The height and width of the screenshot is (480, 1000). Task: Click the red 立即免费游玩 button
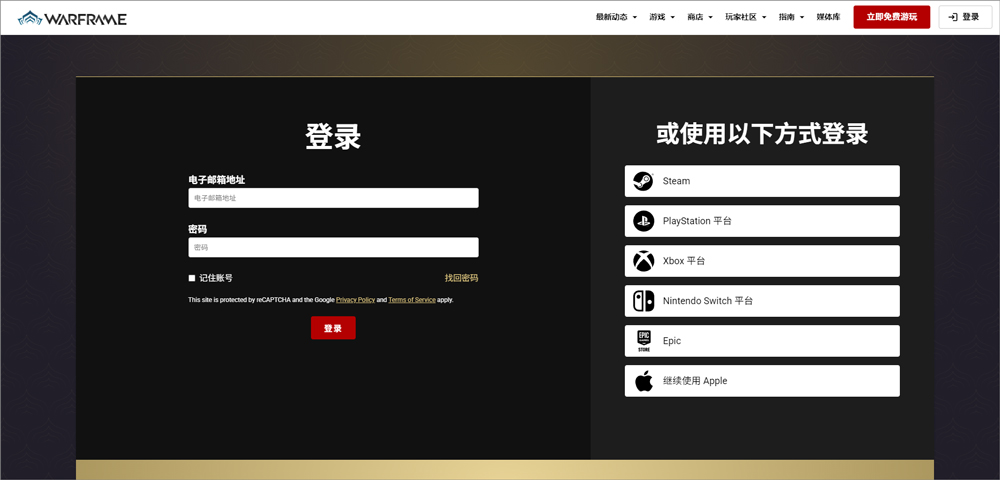coord(892,17)
